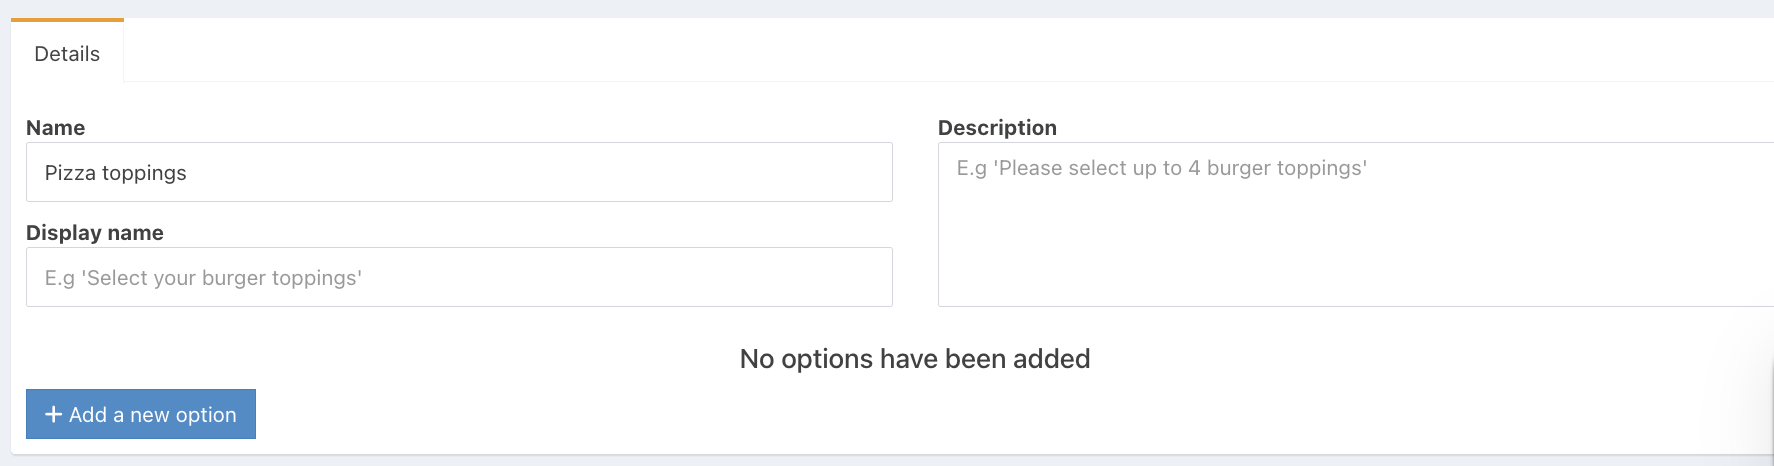Click the 'Pizza toppings' text in Name
1774x466 pixels.
[x=116, y=173]
